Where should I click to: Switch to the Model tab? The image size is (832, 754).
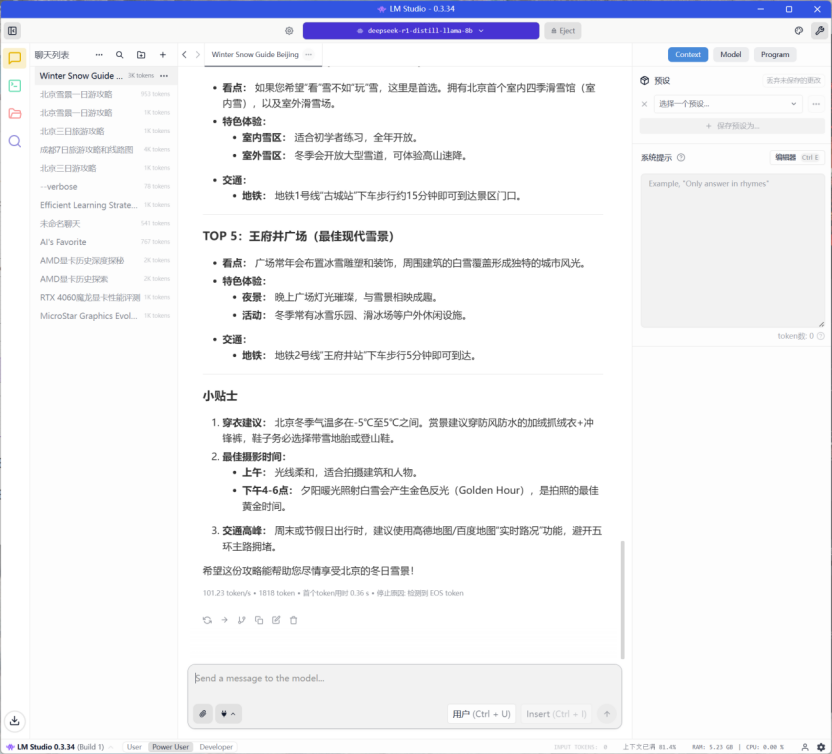click(x=731, y=55)
